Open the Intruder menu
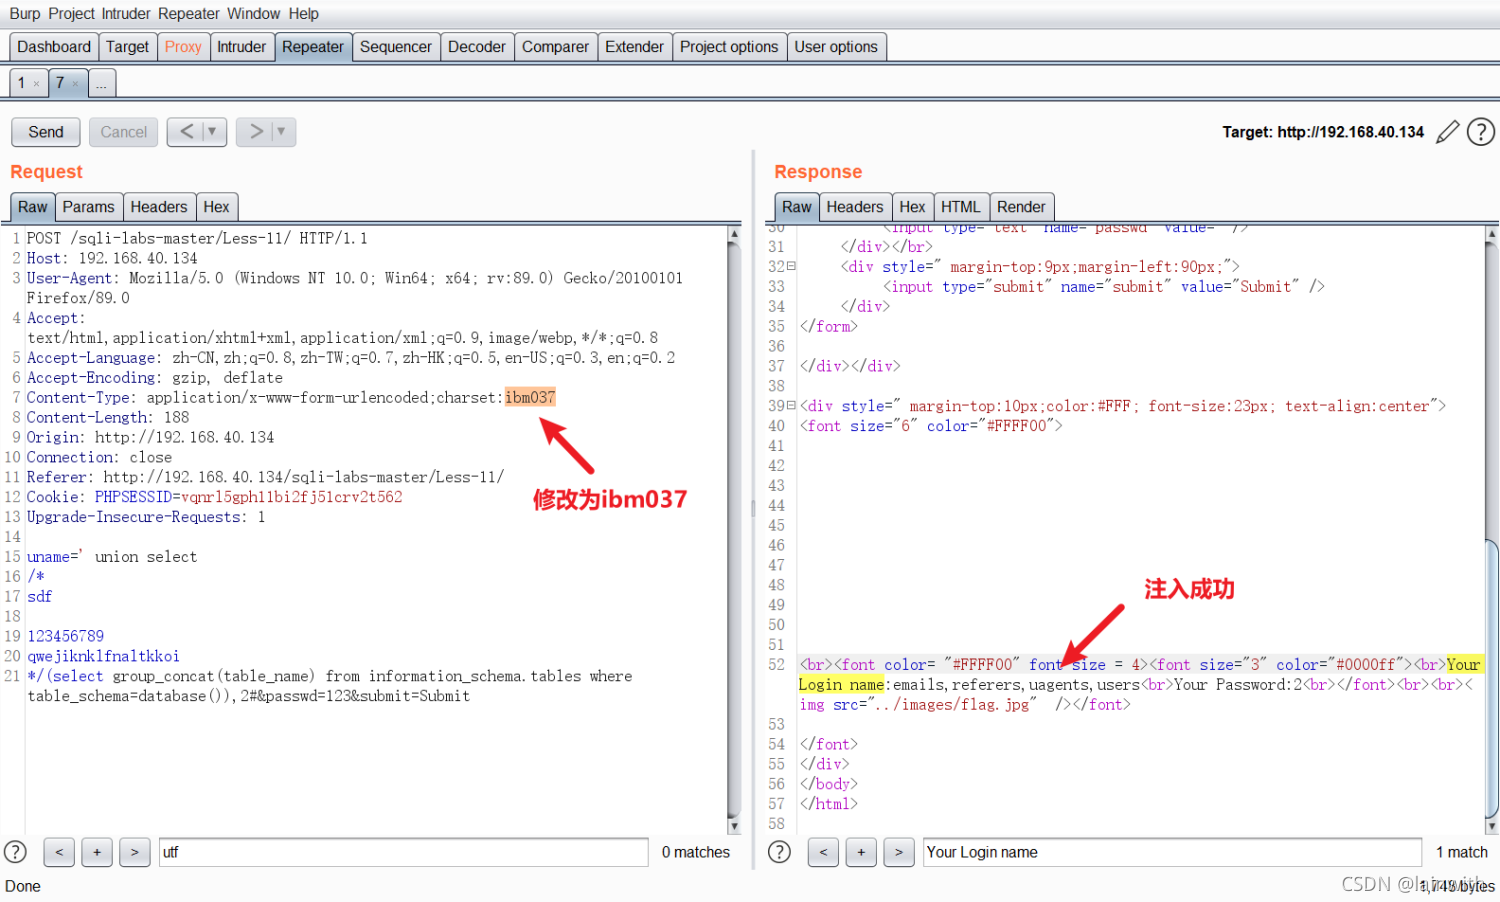The image size is (1500, 902). [126, 14]
